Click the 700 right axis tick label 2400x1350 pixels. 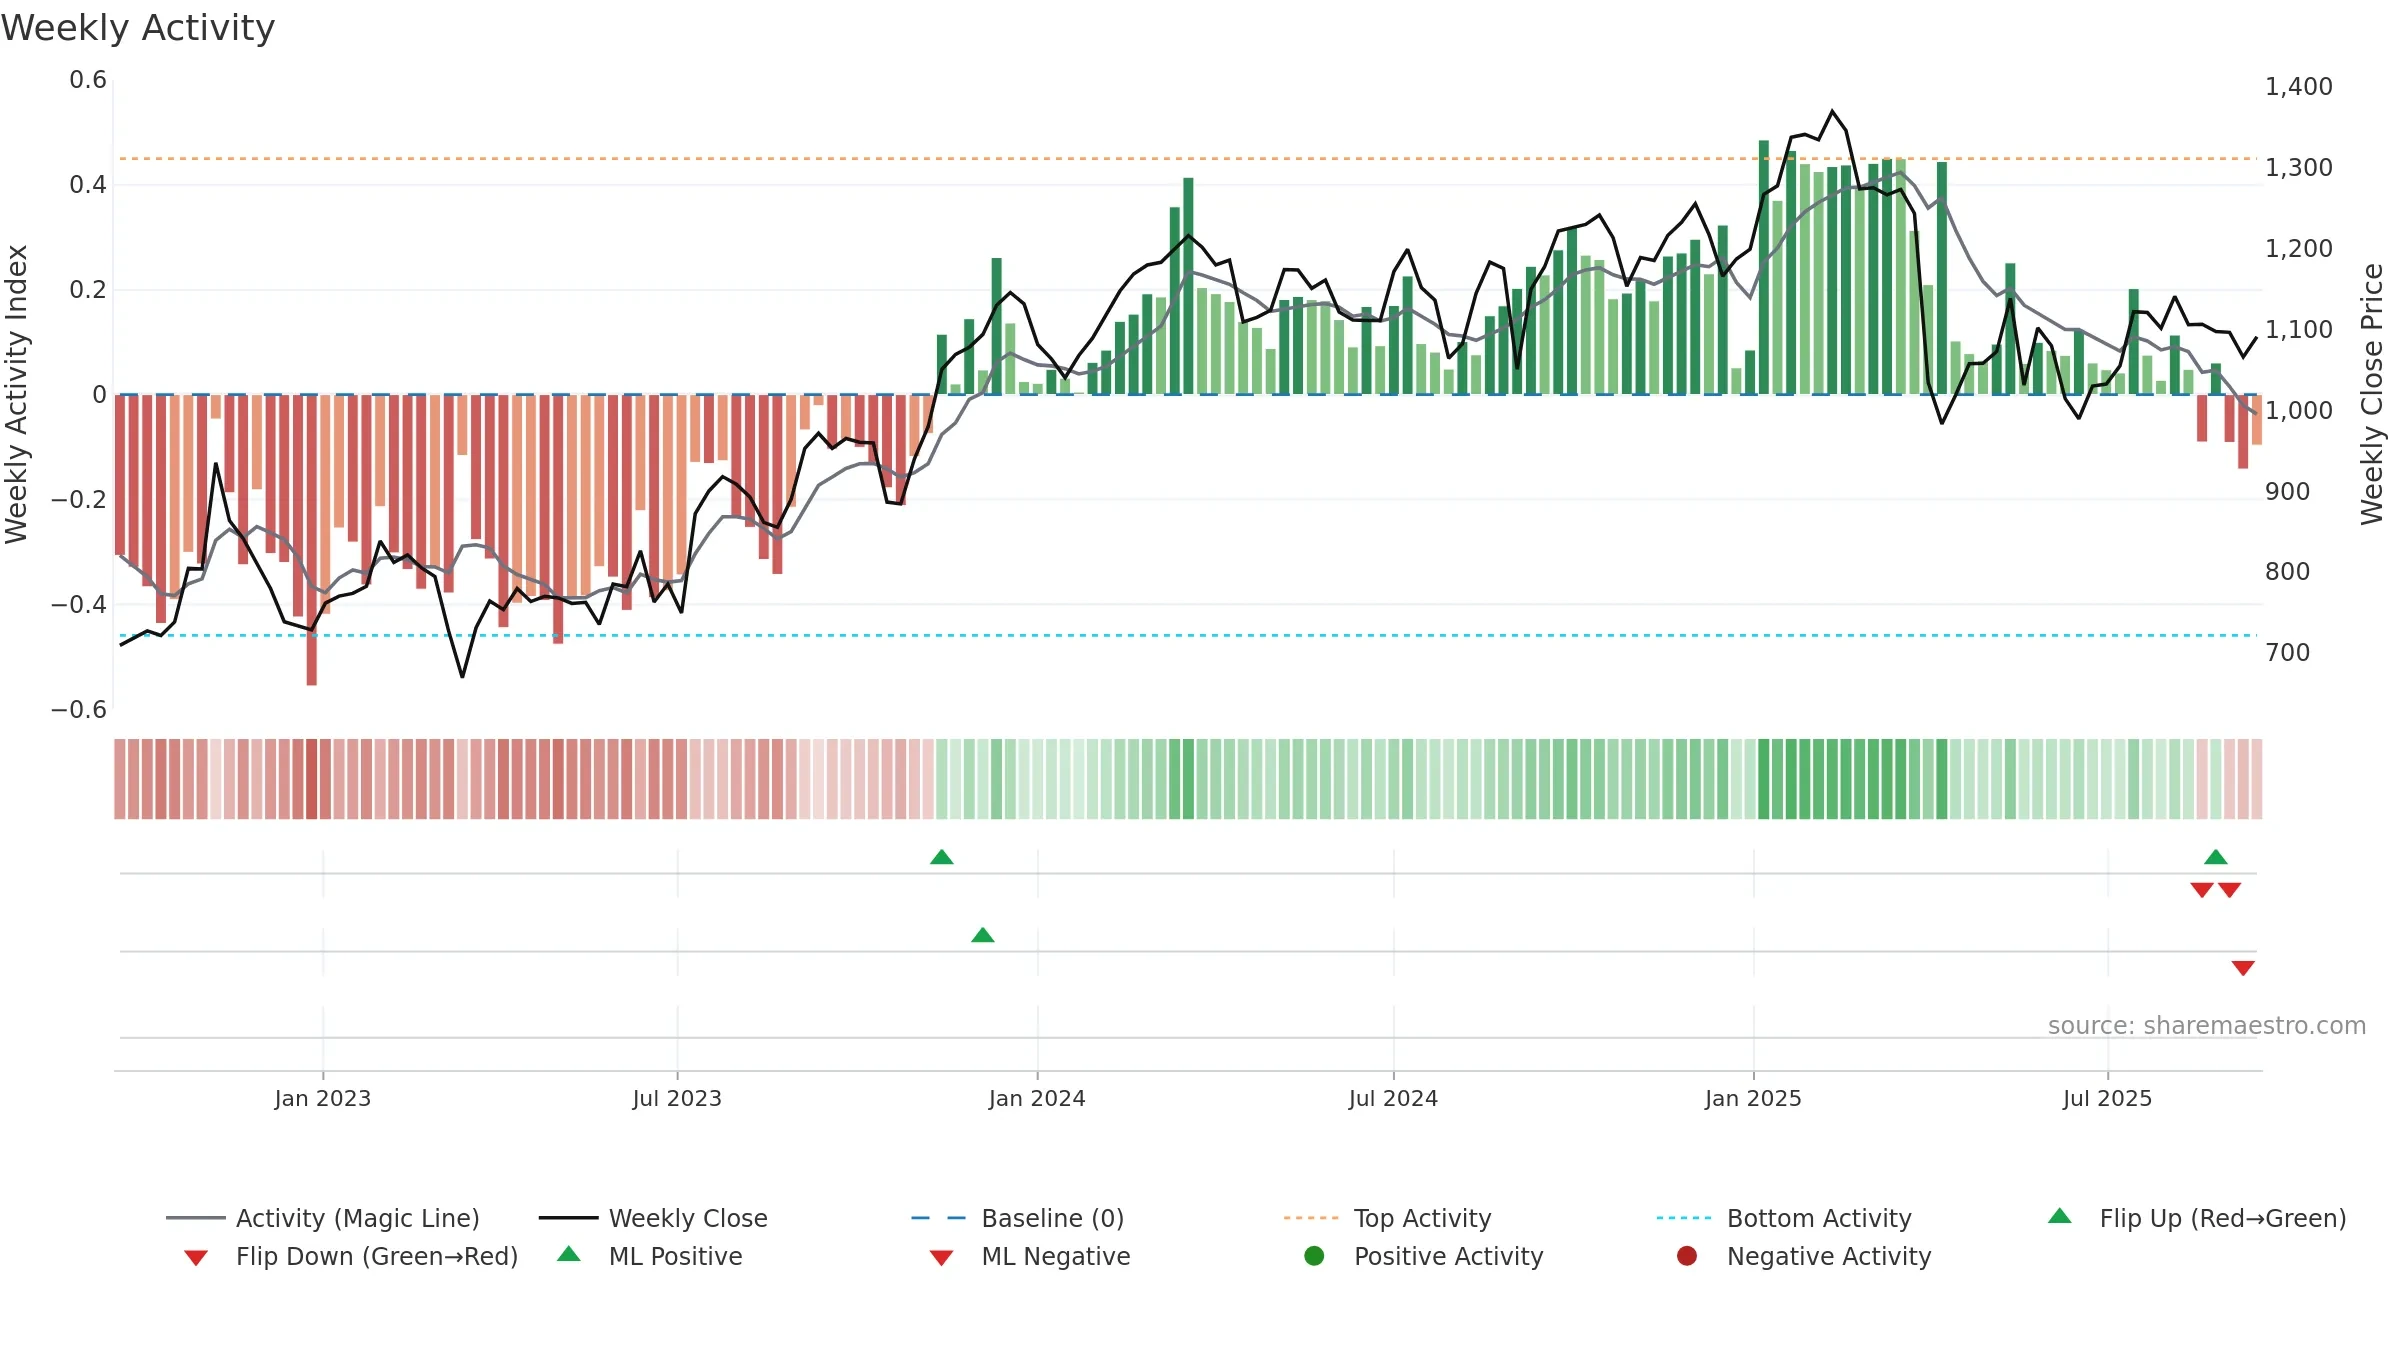coord(2288,653)
